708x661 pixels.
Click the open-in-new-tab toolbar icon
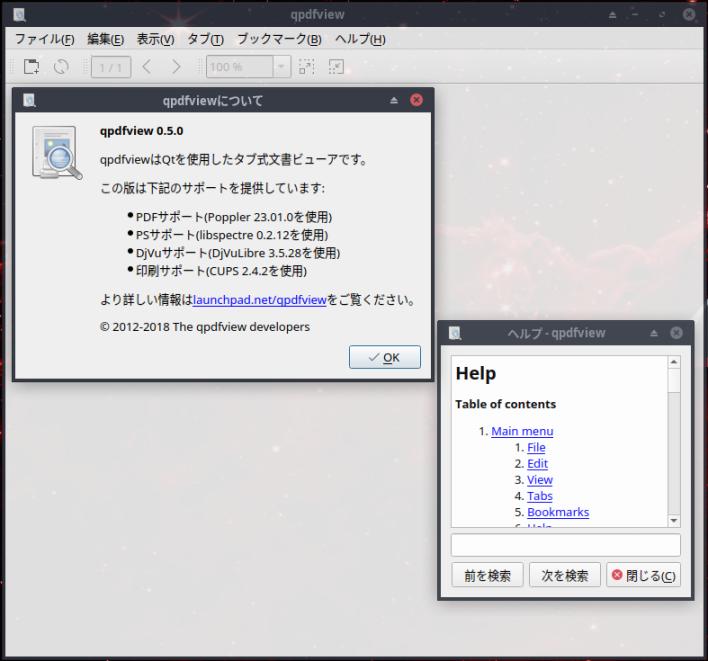(x=31, y=67)
